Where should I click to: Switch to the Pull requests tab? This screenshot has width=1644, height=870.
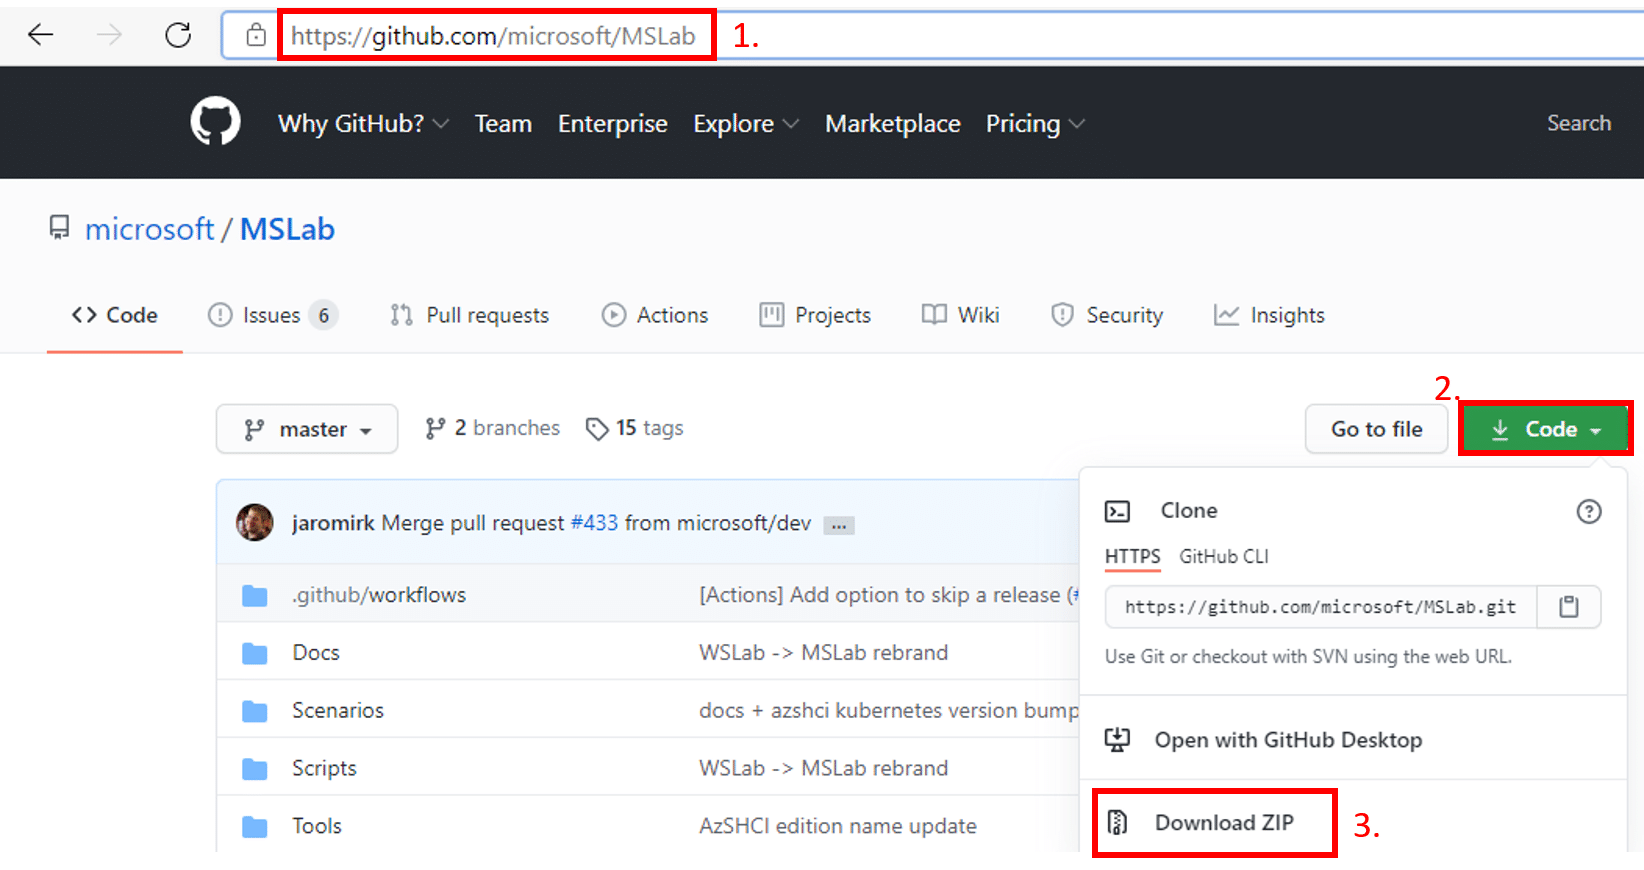coord(470,315)
